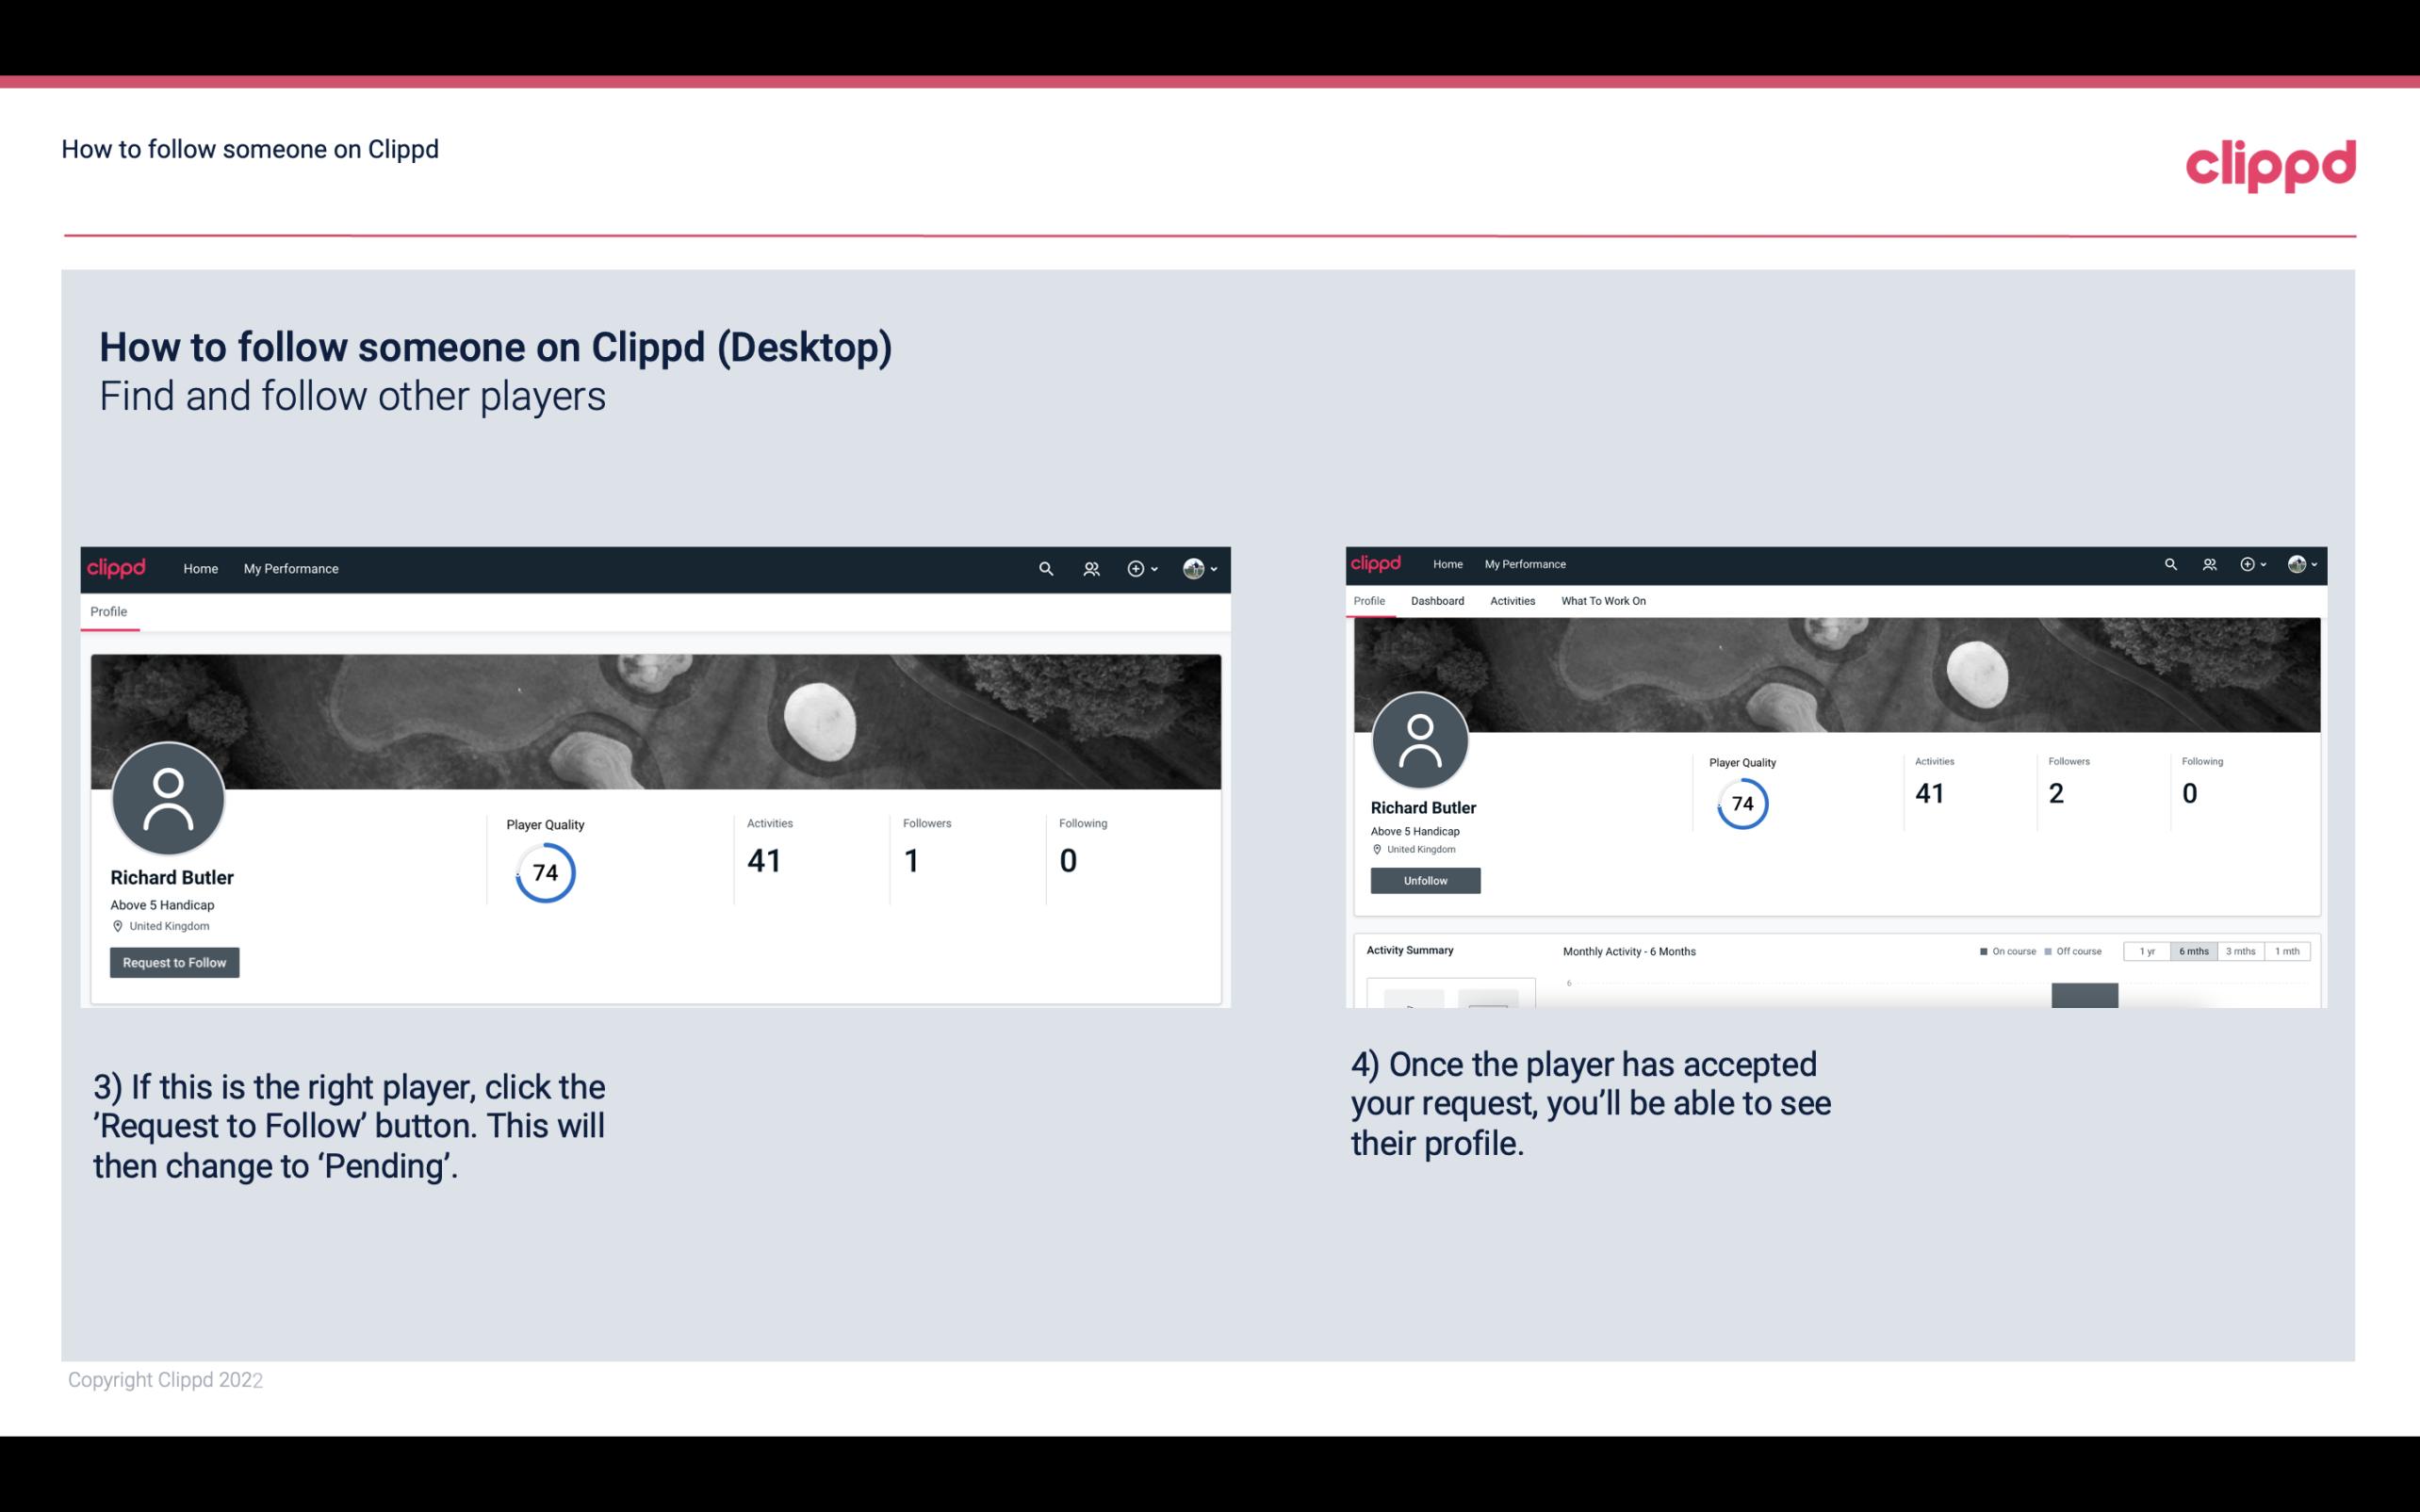Select 'Activities' tab on right profile view
This screenshot has height=1512, width=2420.
click(x=1511, y=601)
